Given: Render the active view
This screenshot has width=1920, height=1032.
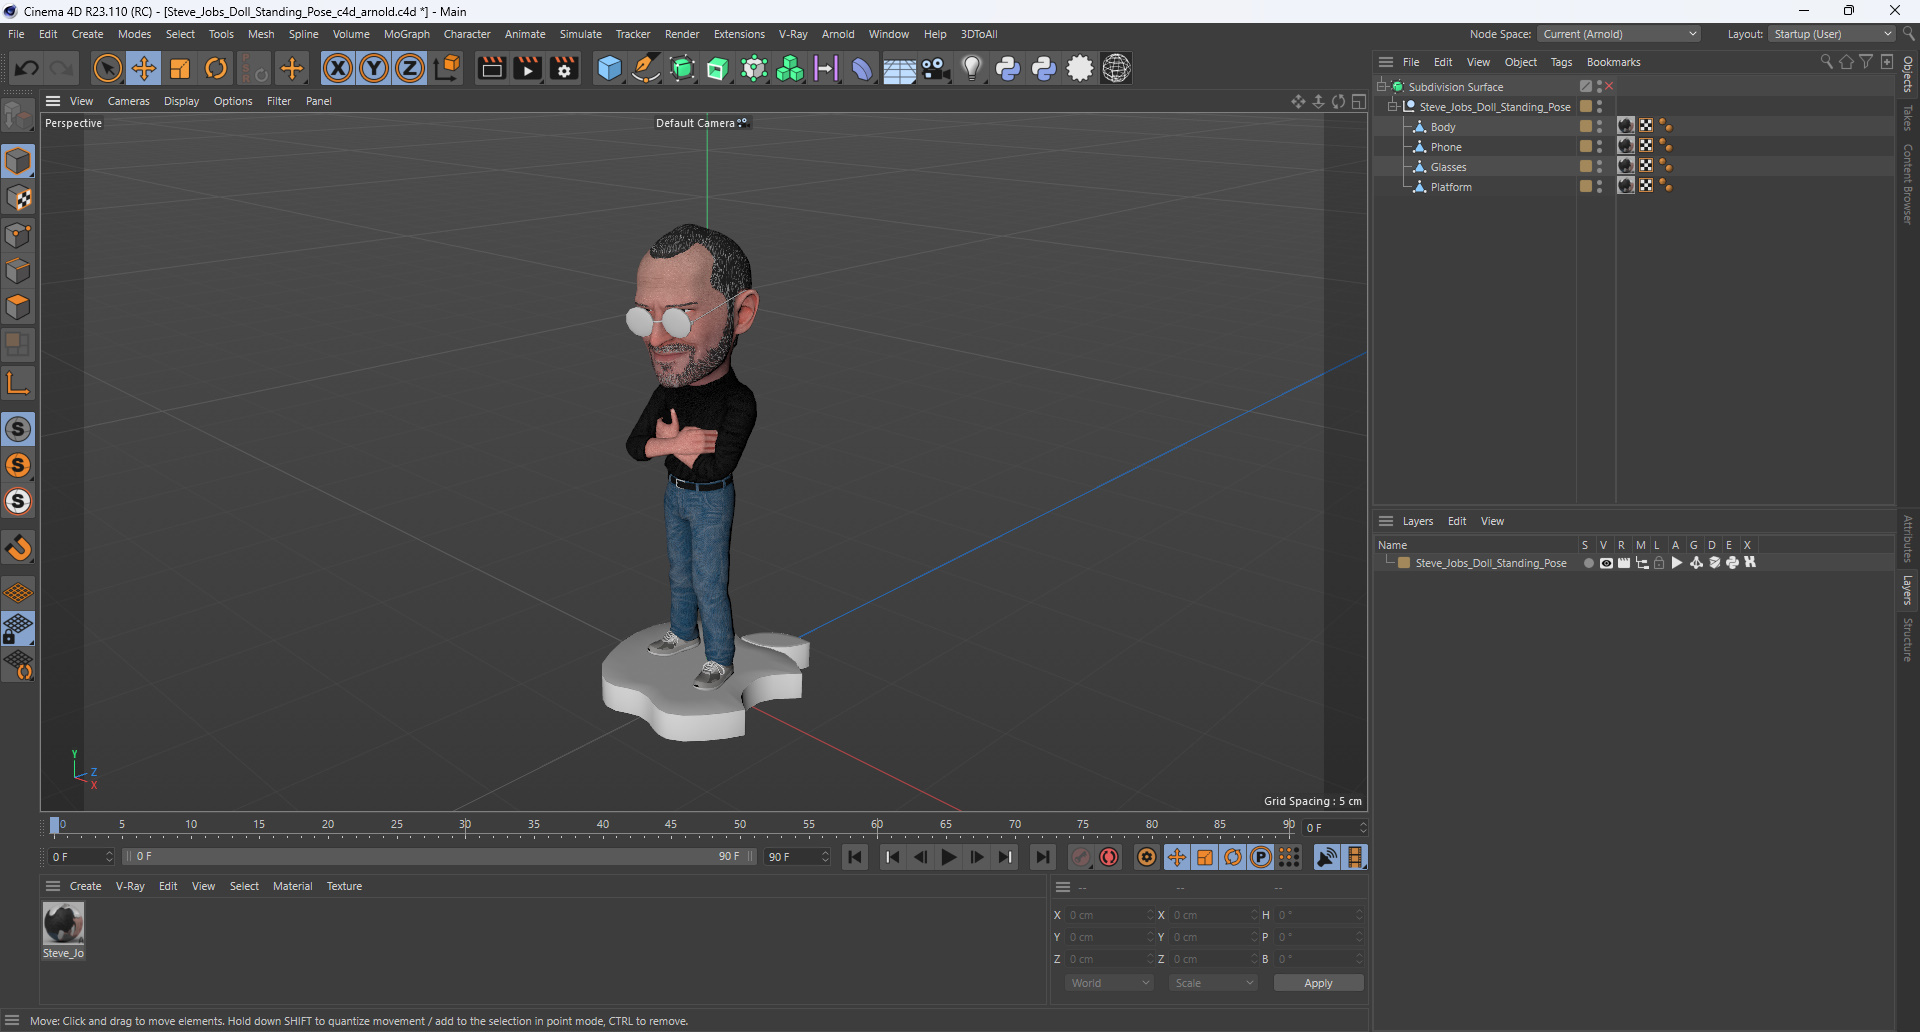Looking at the screenshot, I should (x=491, y=68).
